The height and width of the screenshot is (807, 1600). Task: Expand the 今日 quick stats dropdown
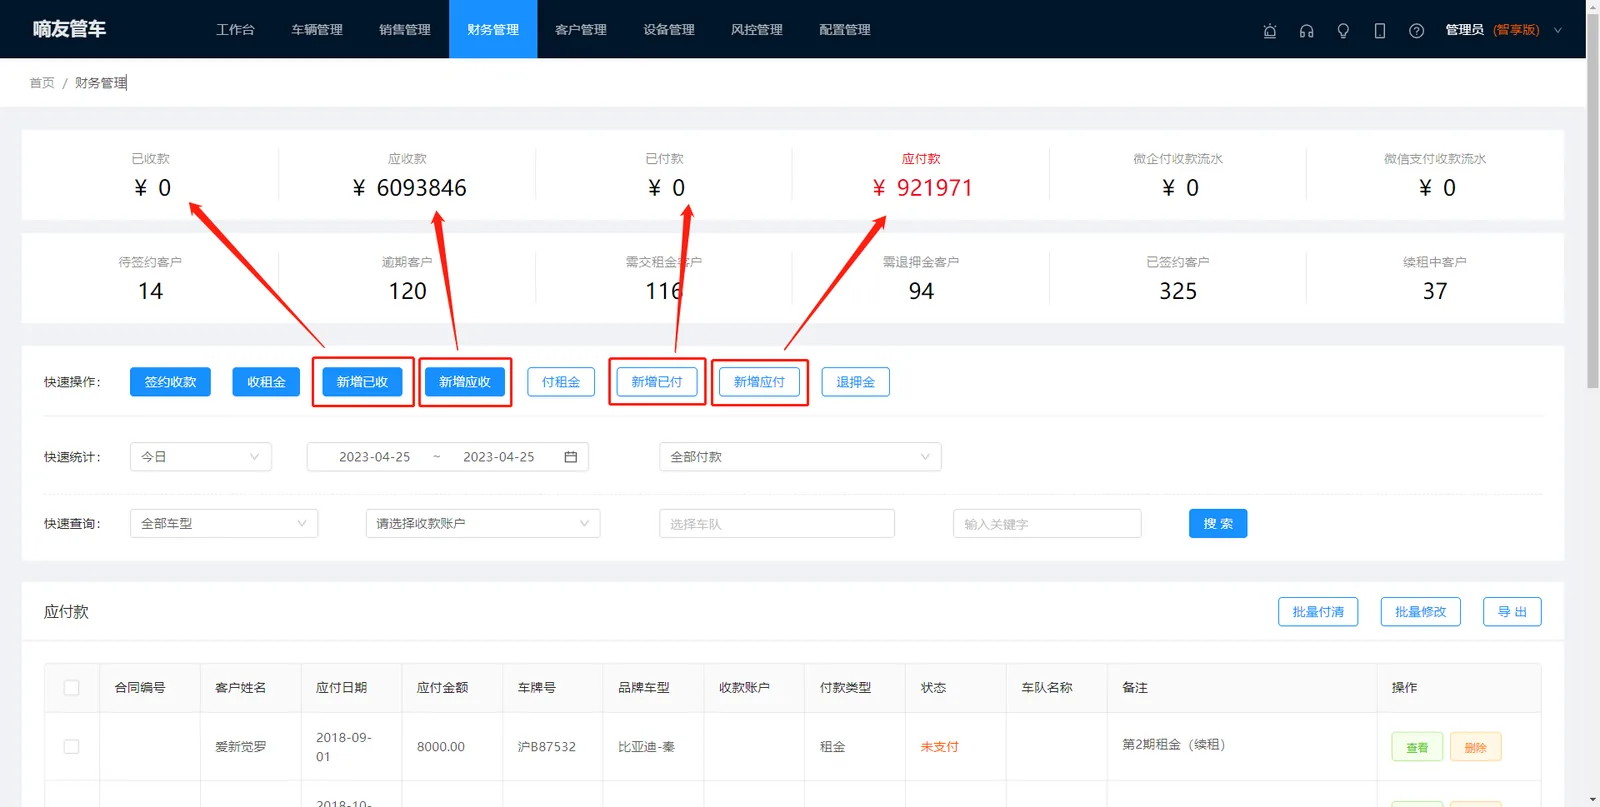(201, 457)
